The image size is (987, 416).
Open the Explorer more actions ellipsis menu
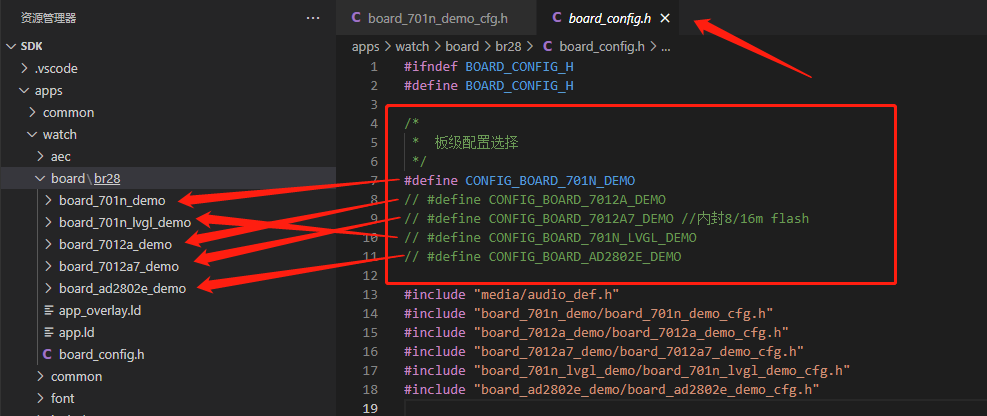pyautogui.click(x=313, y=18)
